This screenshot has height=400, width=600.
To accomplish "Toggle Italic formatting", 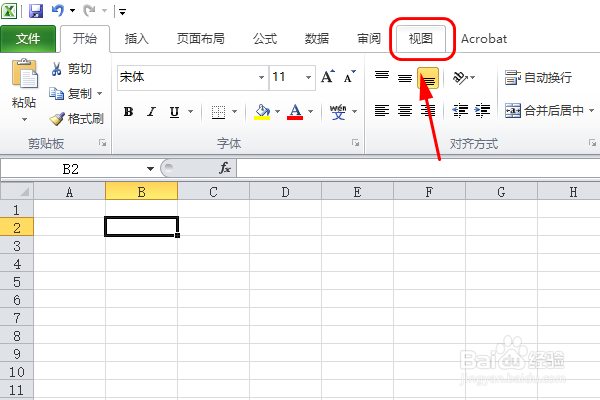I will point(152,112).
